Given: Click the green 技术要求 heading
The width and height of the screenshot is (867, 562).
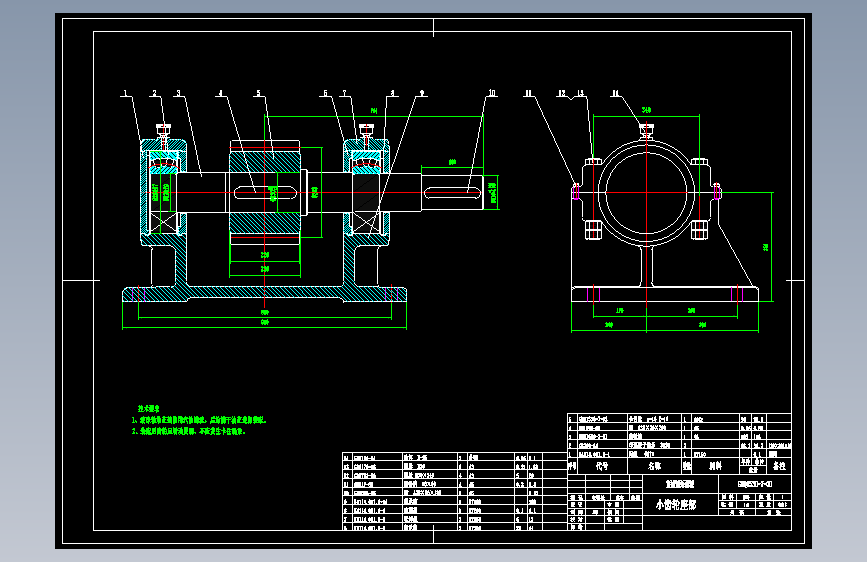Looking at the screenshot, I should 149,409.
